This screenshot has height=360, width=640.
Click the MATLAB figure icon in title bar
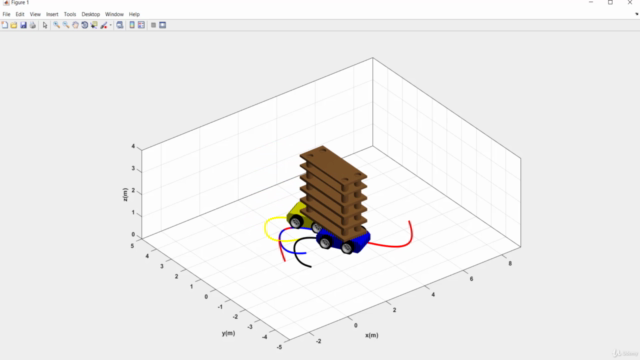coord(6,2)
